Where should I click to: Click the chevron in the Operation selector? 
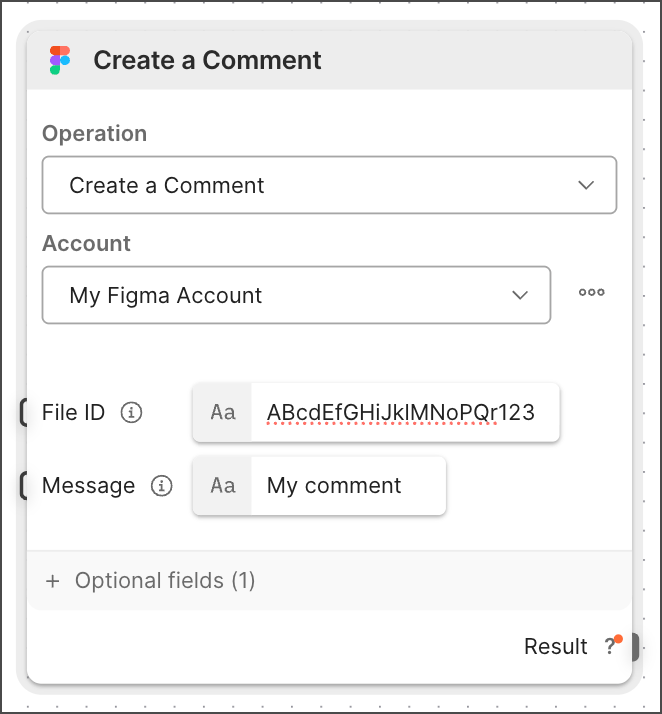click(587, 185)
